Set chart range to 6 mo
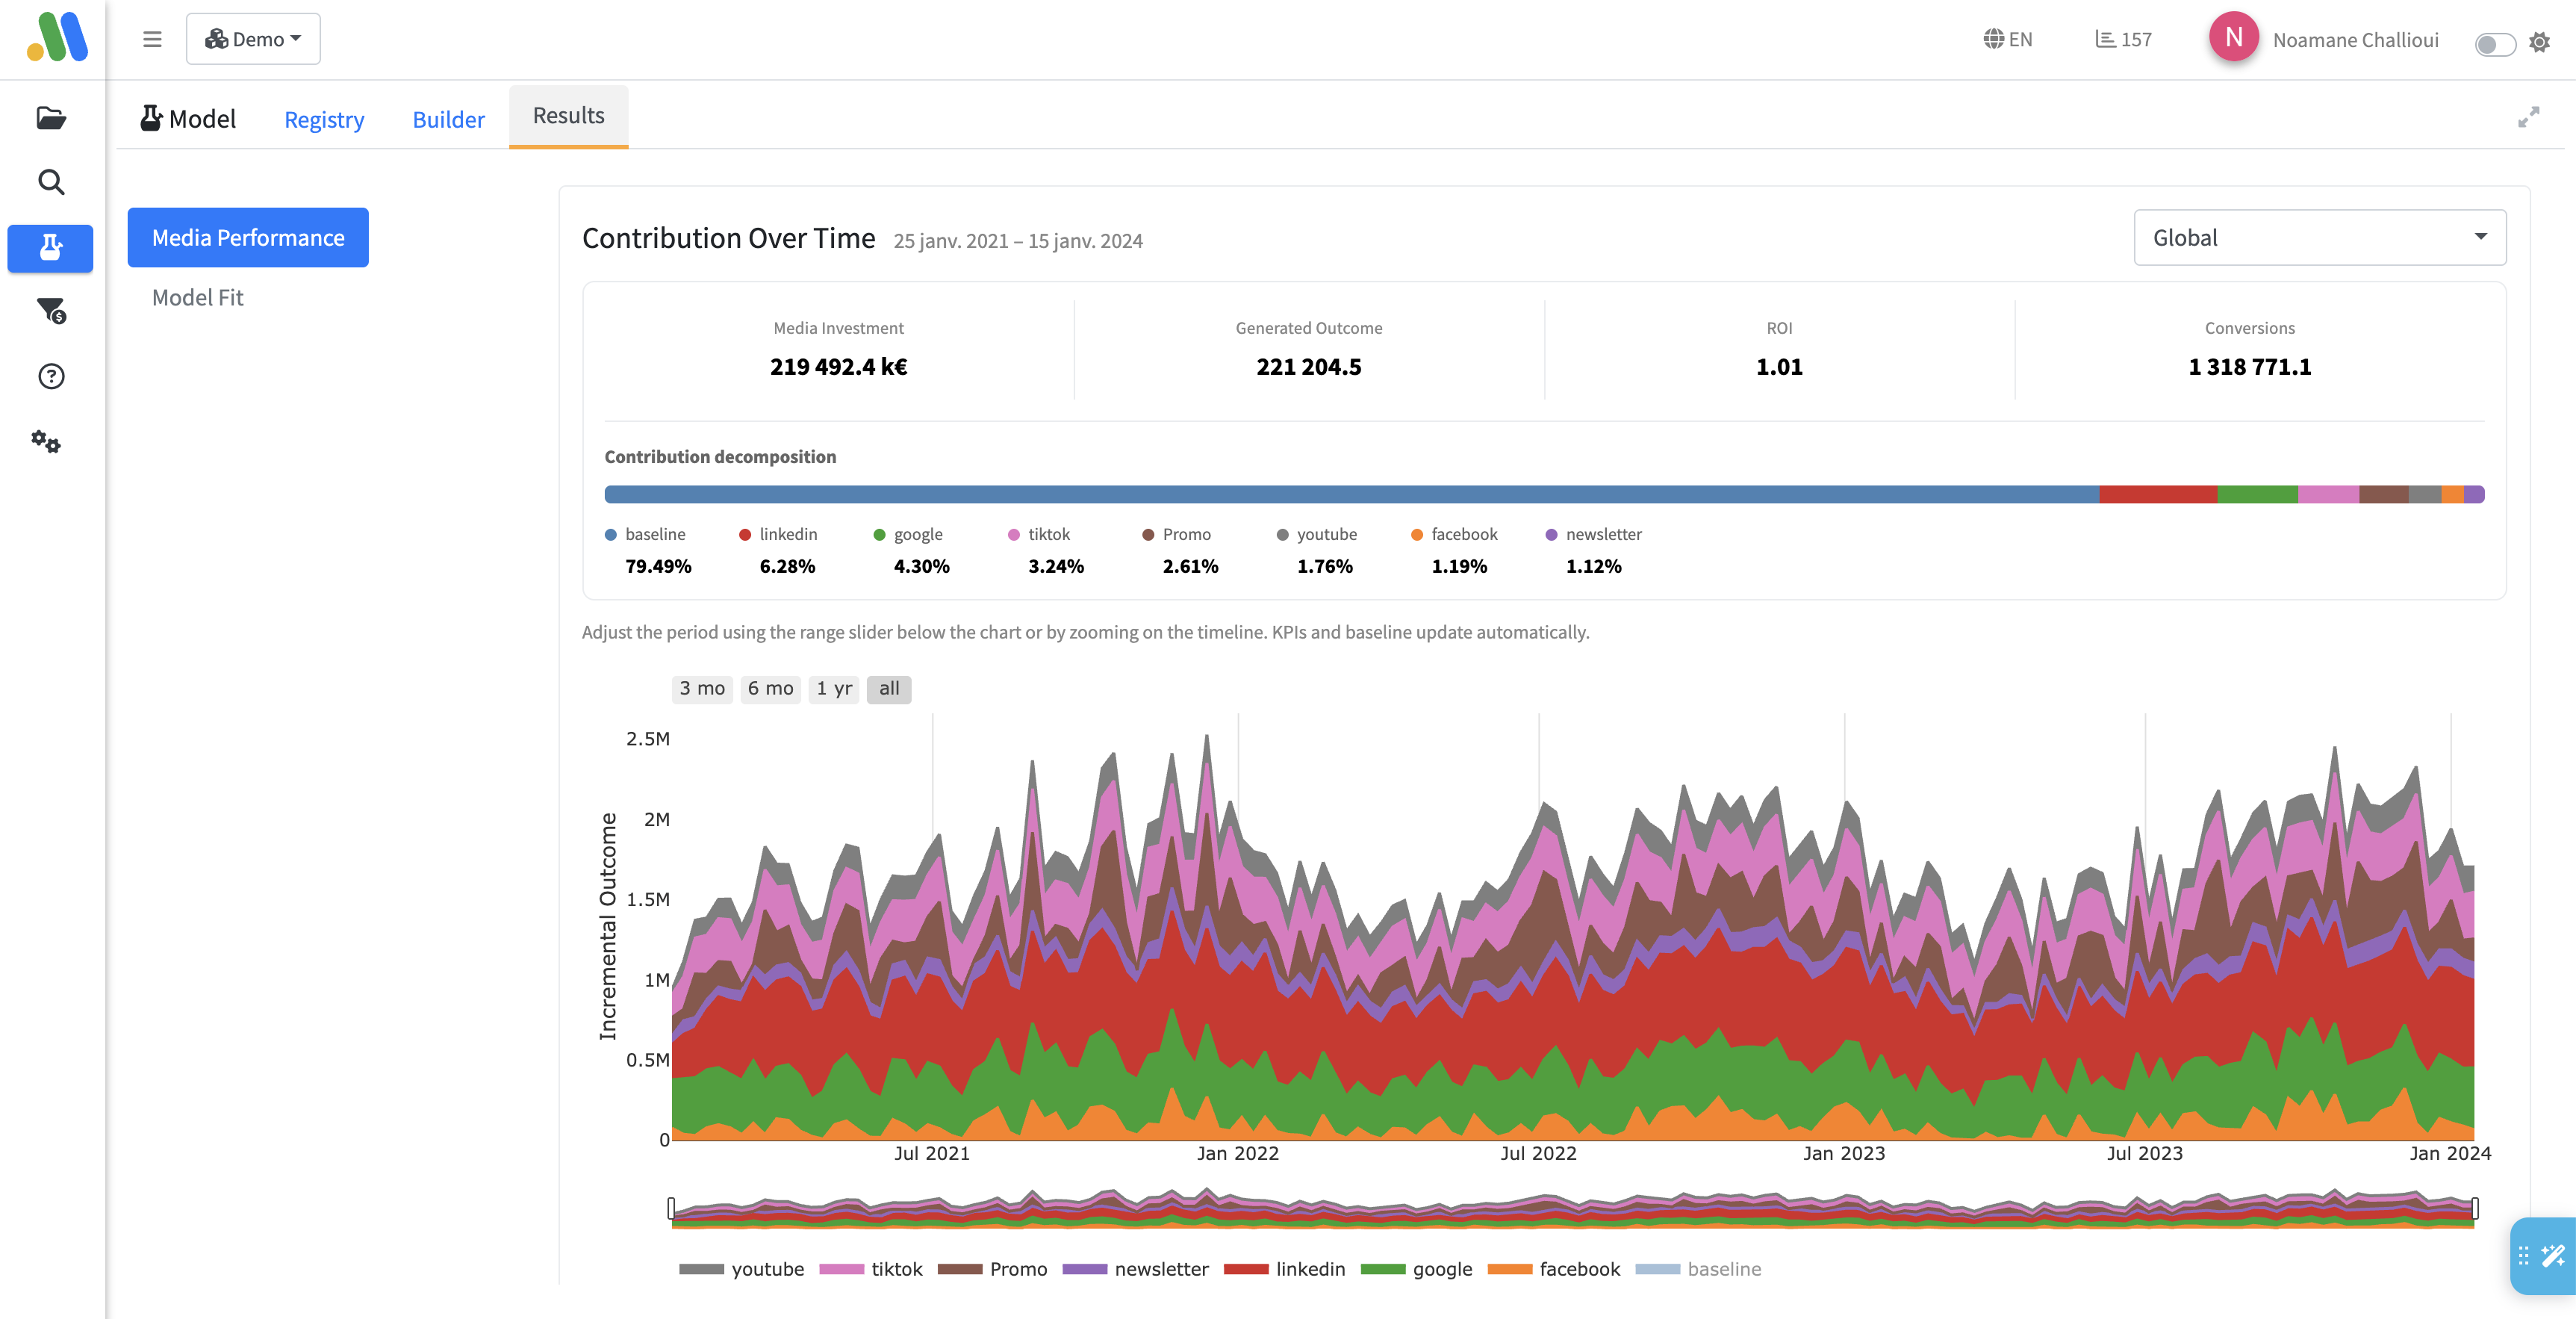Viewport: 2576px width, 1319px height. pos(770,688)
